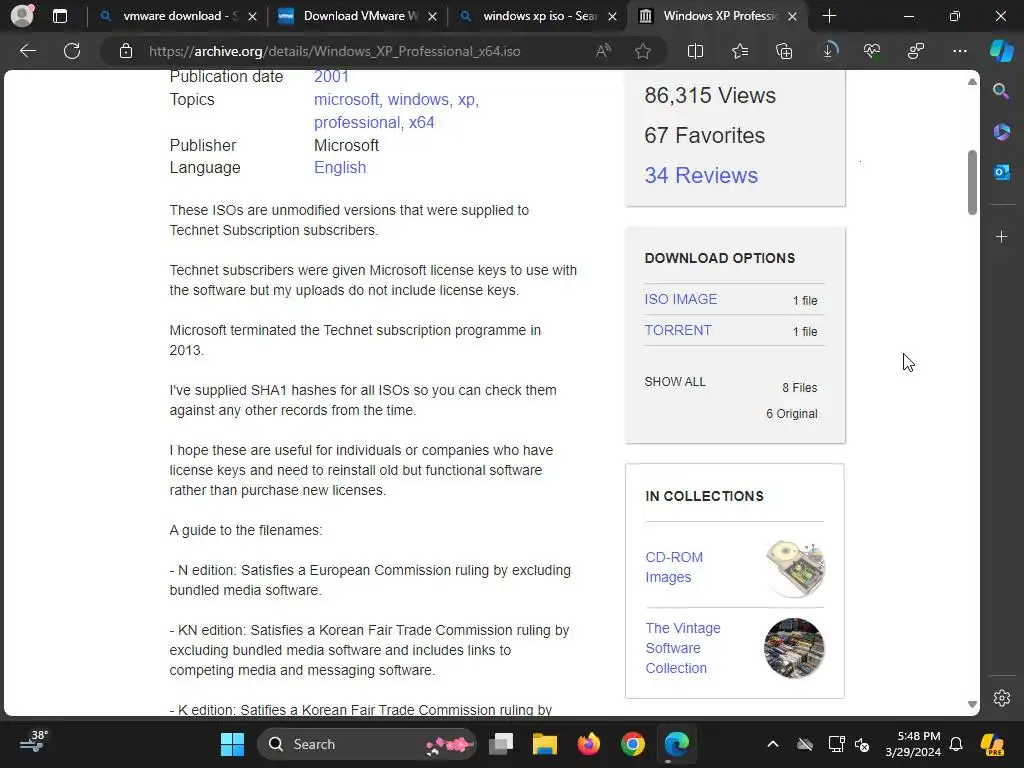Open the sidebar Outlook icon

coord(1001,172)
